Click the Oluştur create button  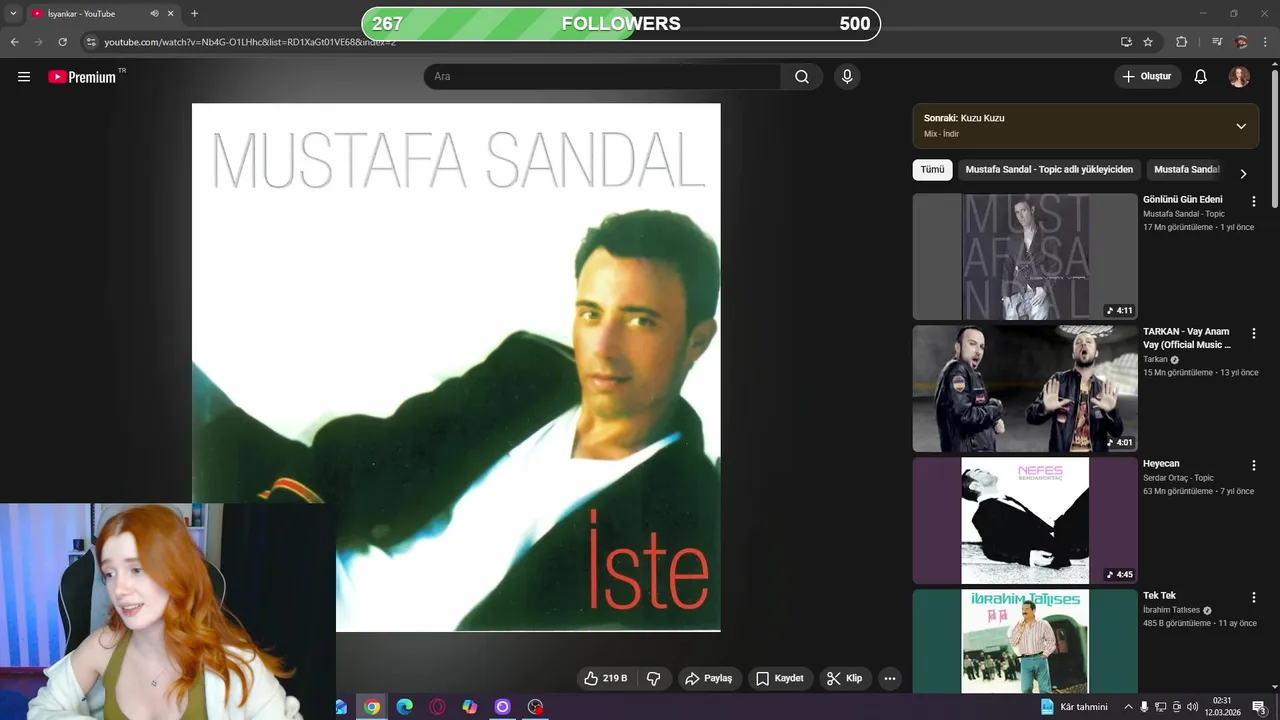pyautogui.click(x=1147, y=77)
